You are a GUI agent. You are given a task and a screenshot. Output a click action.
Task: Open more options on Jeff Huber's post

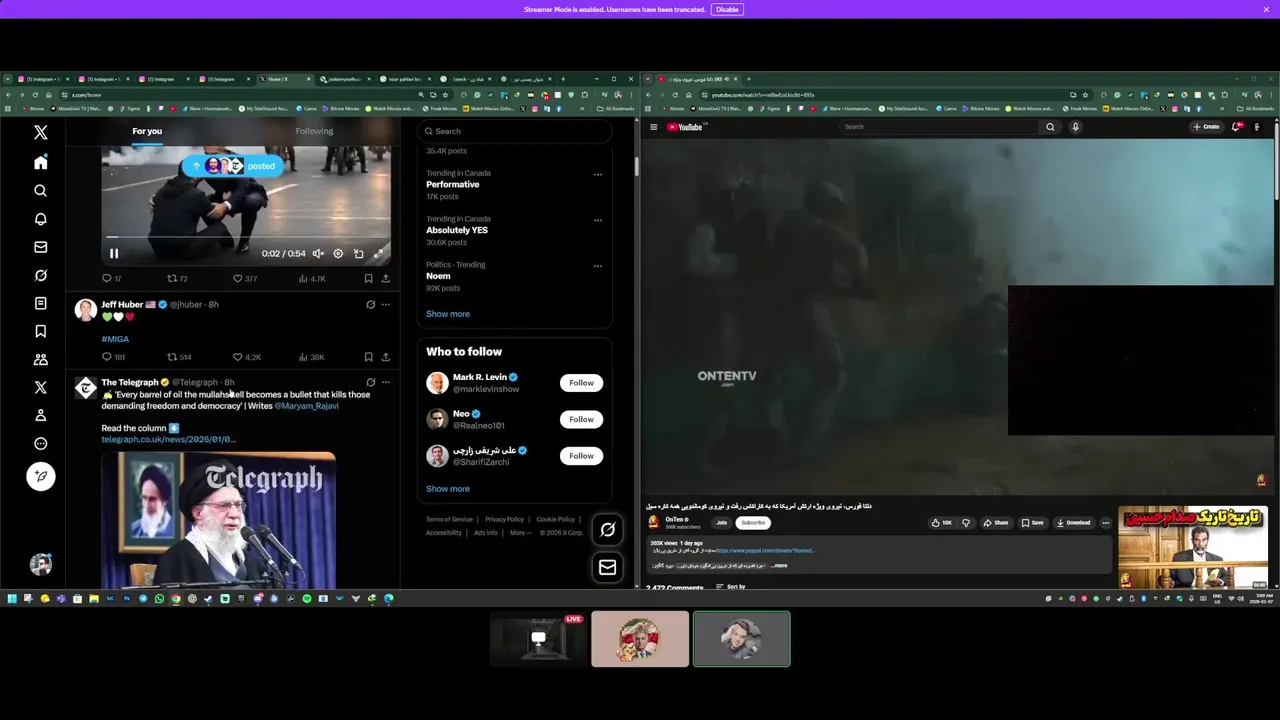coord(386,304)
